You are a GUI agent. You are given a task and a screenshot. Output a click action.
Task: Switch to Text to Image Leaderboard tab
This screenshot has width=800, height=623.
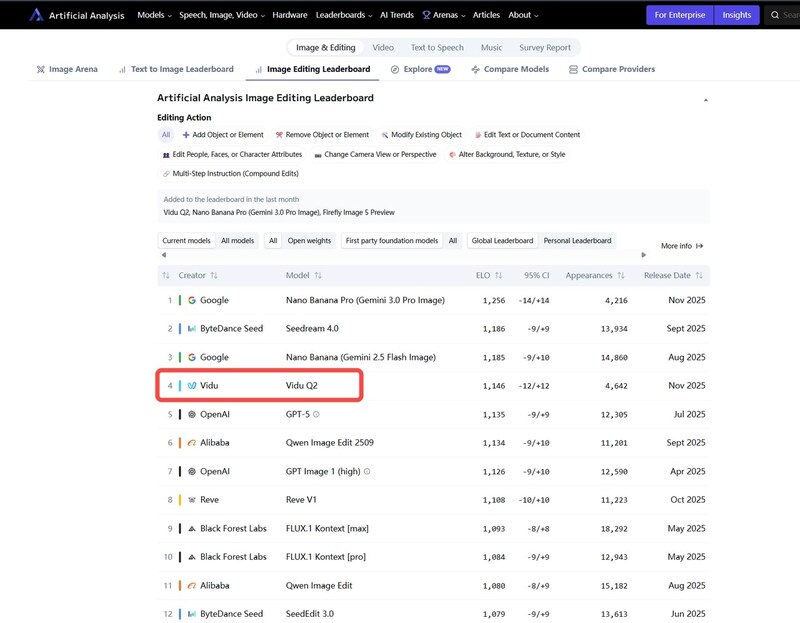(x=175, y=70)
